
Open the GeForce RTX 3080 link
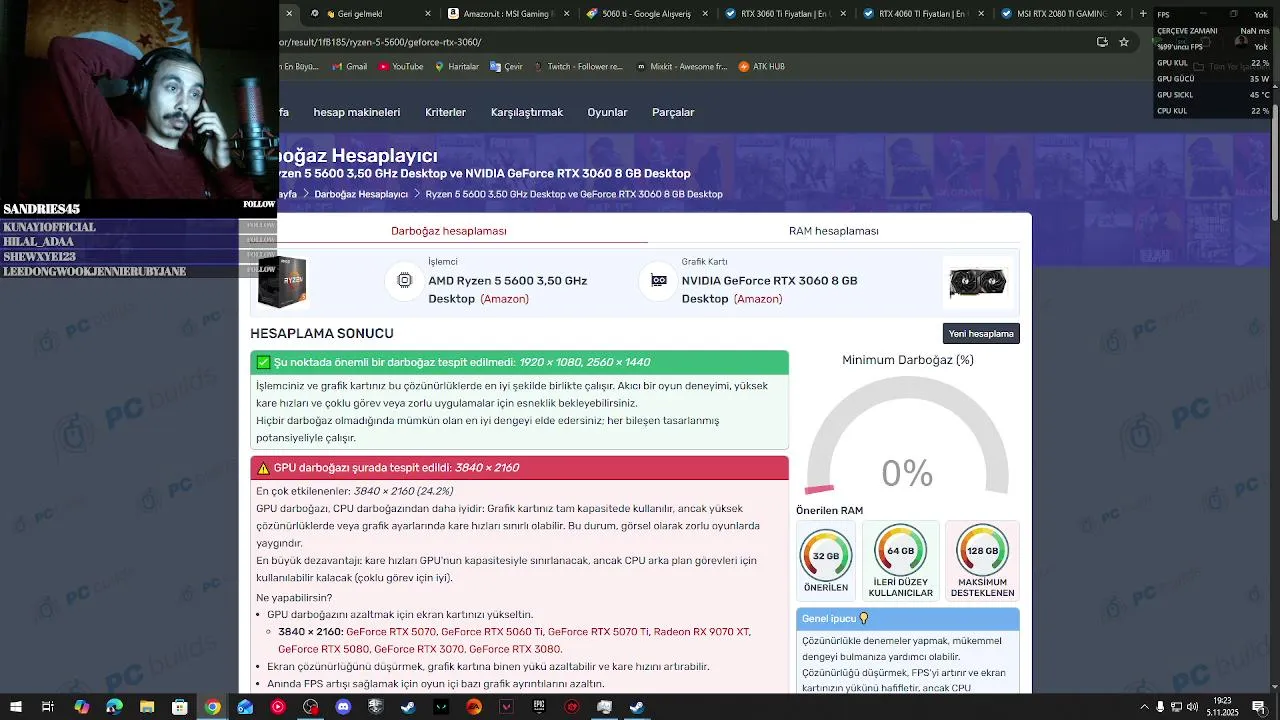pos(515,649)
